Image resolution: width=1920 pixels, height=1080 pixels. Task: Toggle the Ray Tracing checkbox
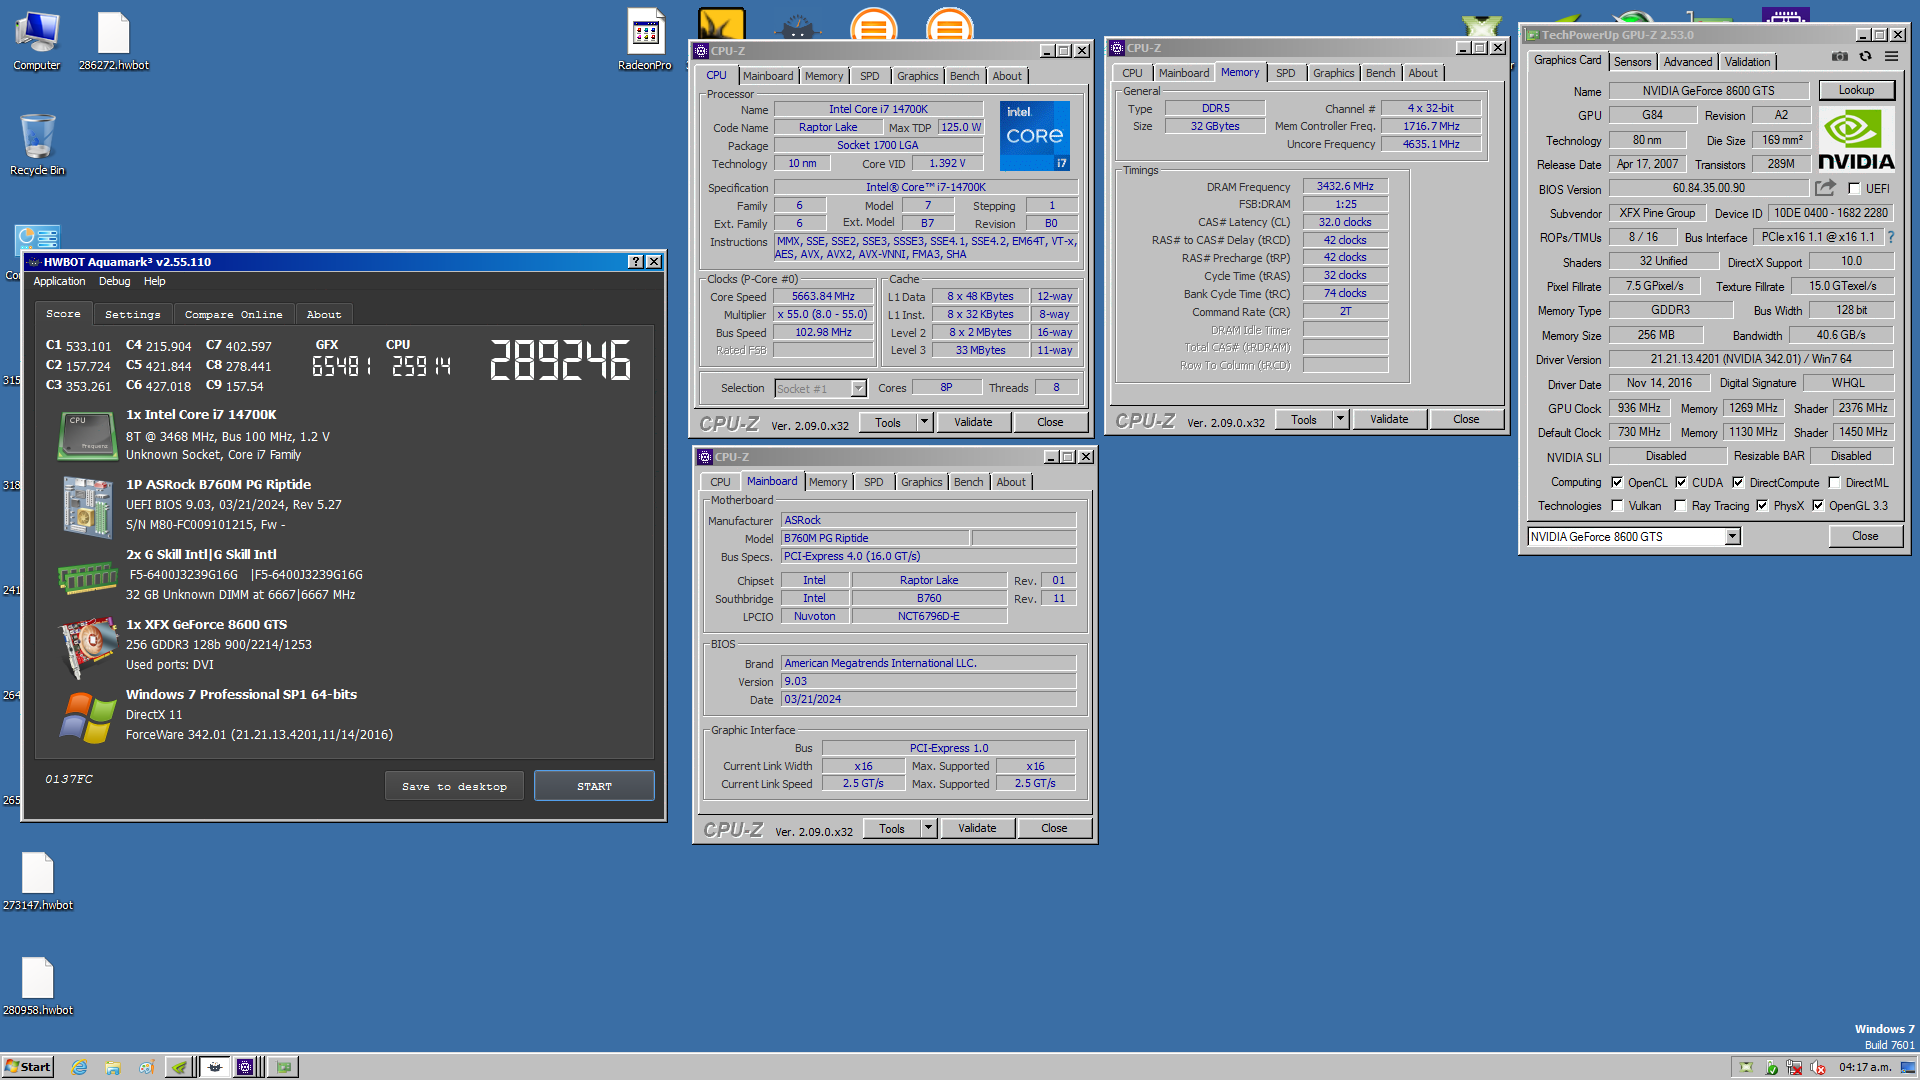pos(1681,505)
